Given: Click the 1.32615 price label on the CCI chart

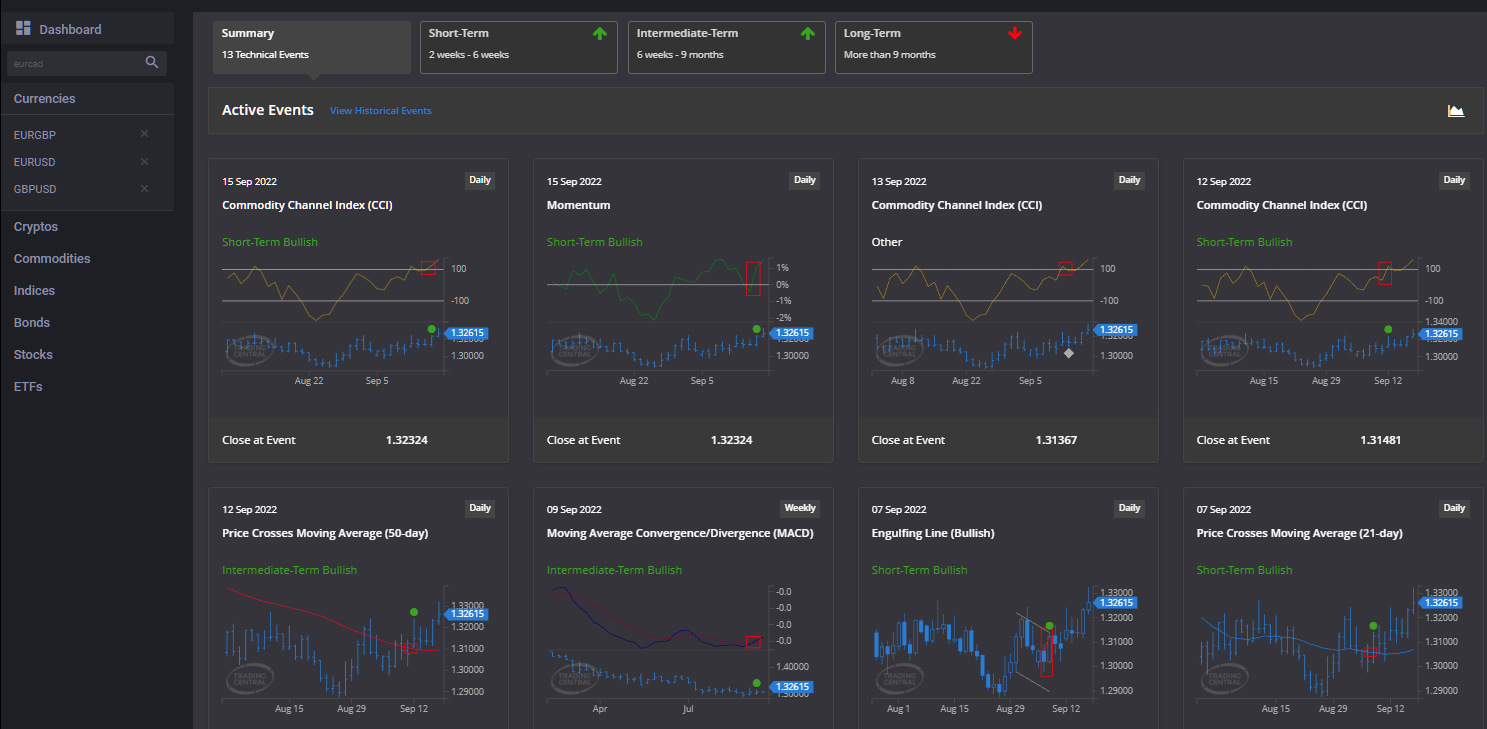Looking at the screenshot, I should pyautogui.click(x=467, y=333).
